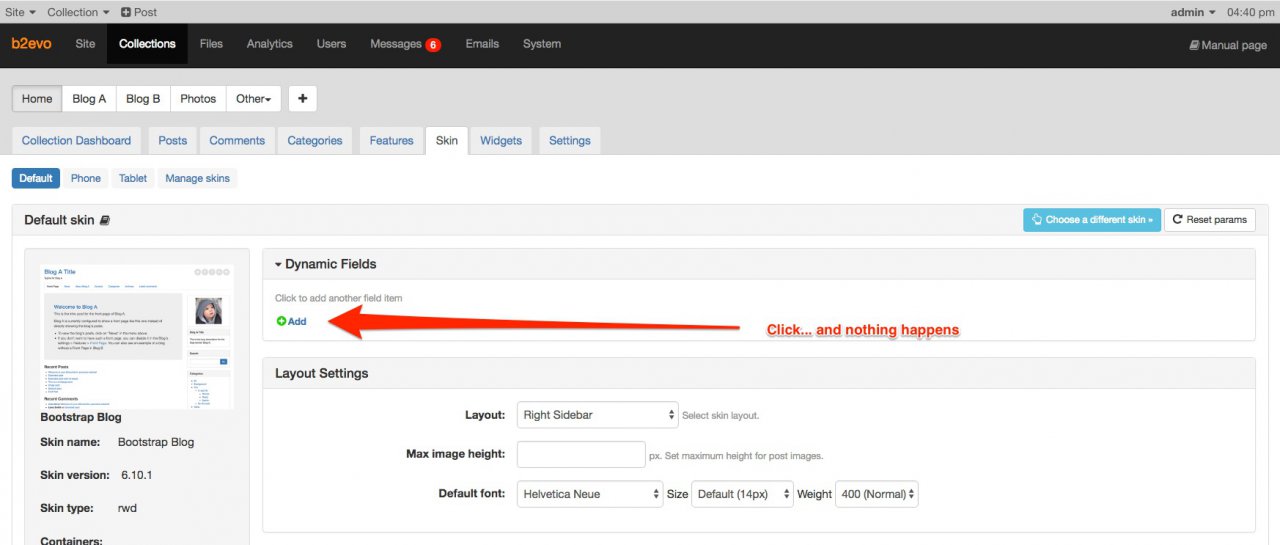1280x545 pixels.
Task: Click the green plus Add icon
Action: [x=281, y=321]
